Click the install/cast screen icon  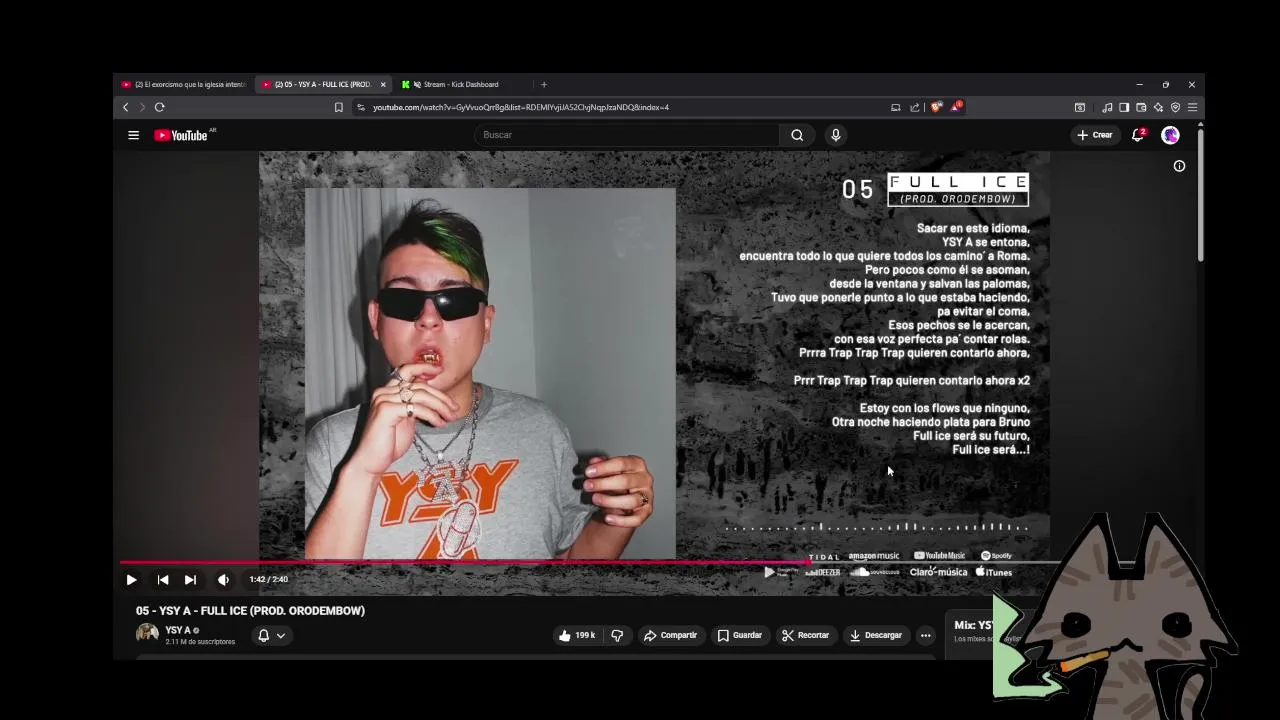896,107
